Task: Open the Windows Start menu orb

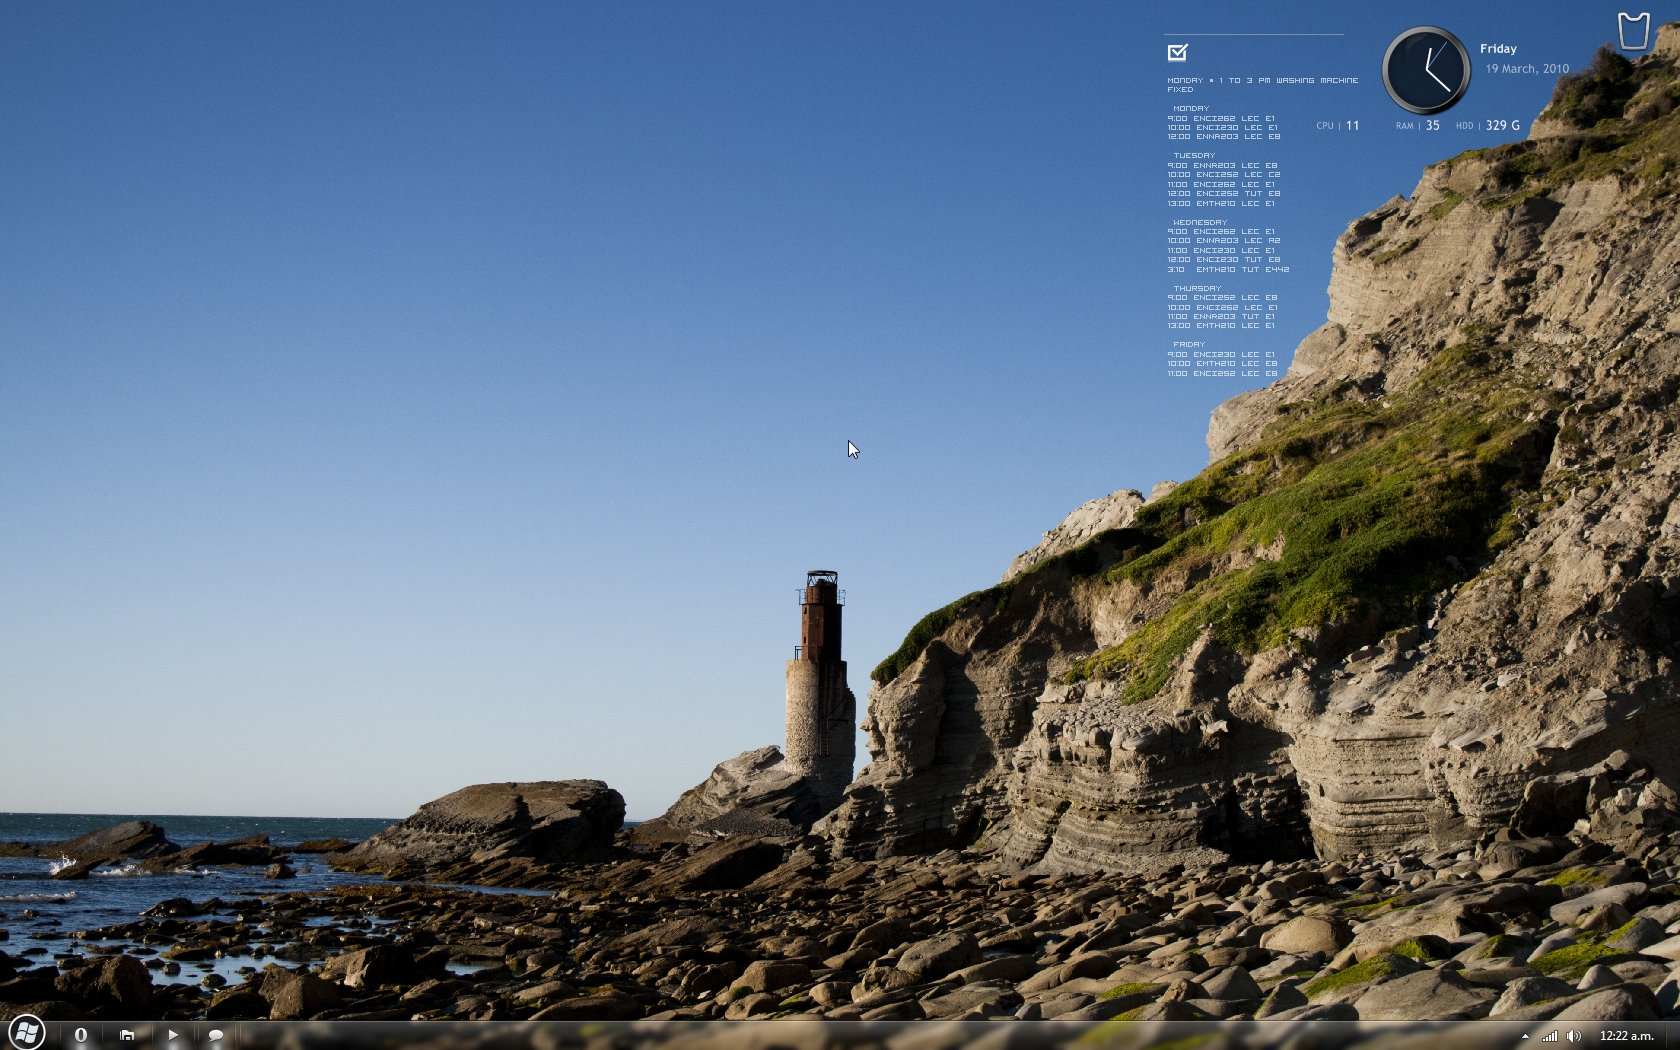Action: click(26, 1032)
